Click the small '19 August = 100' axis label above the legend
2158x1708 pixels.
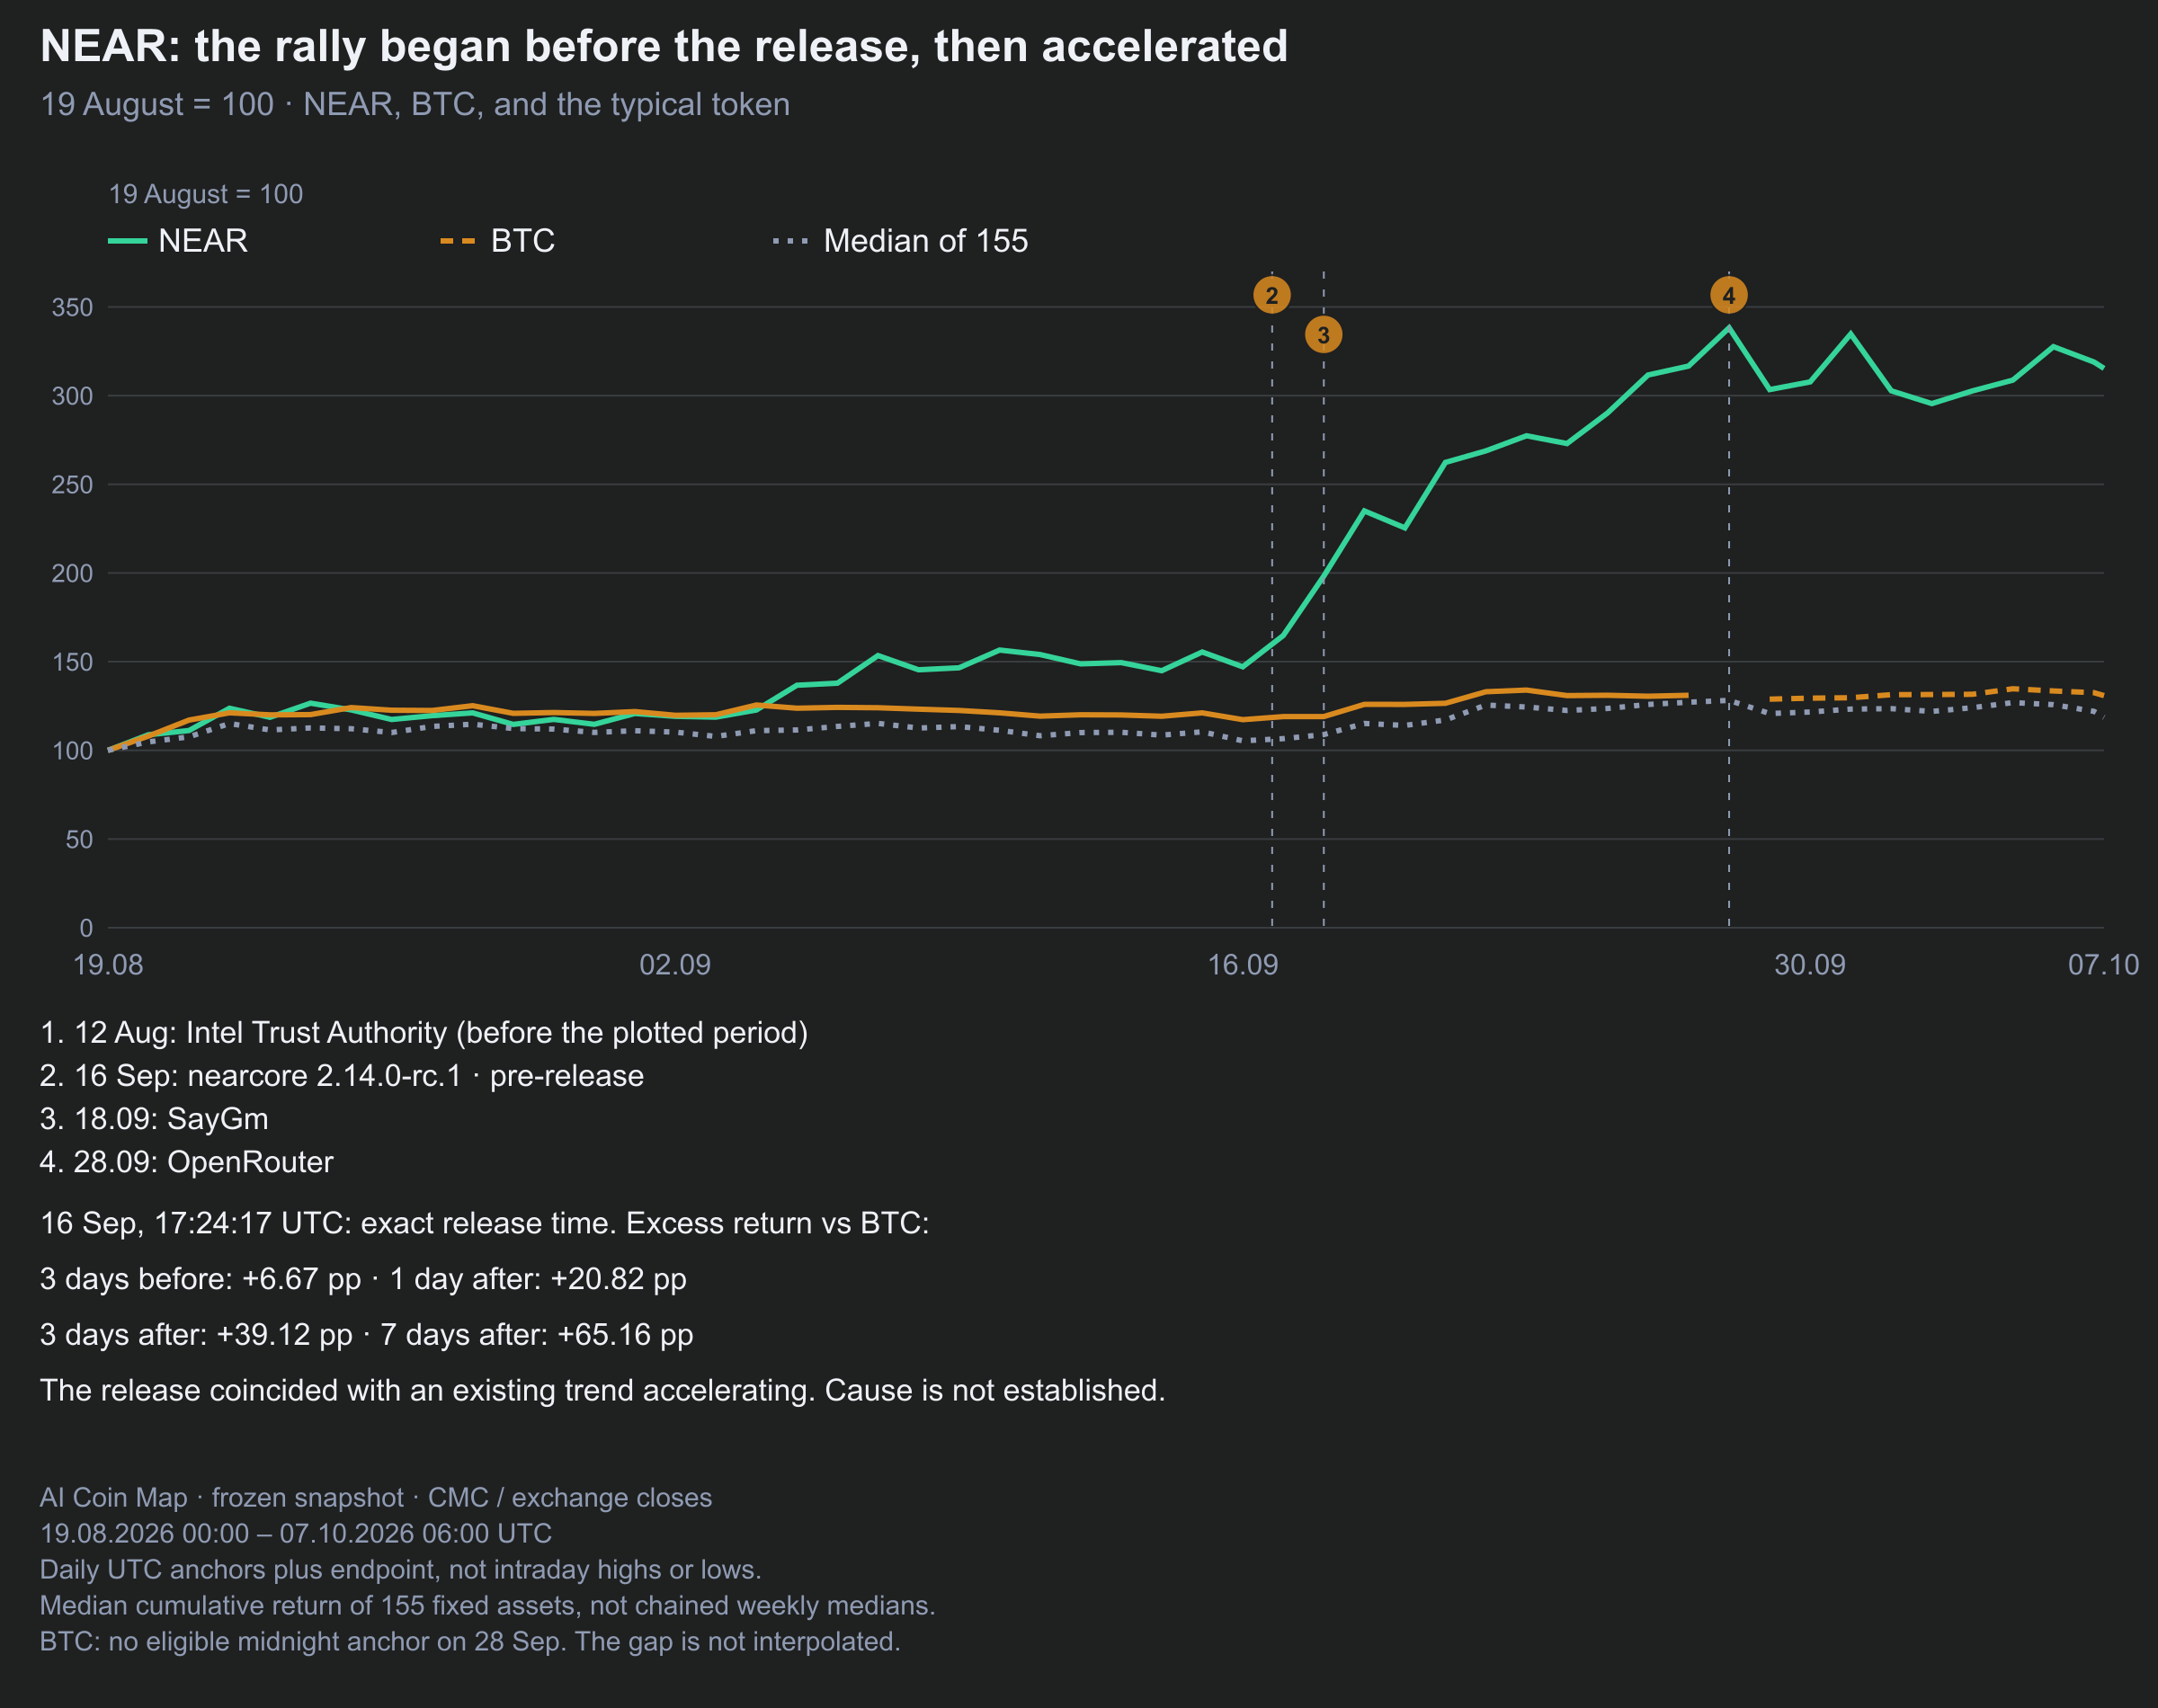(x=206, y=194)
